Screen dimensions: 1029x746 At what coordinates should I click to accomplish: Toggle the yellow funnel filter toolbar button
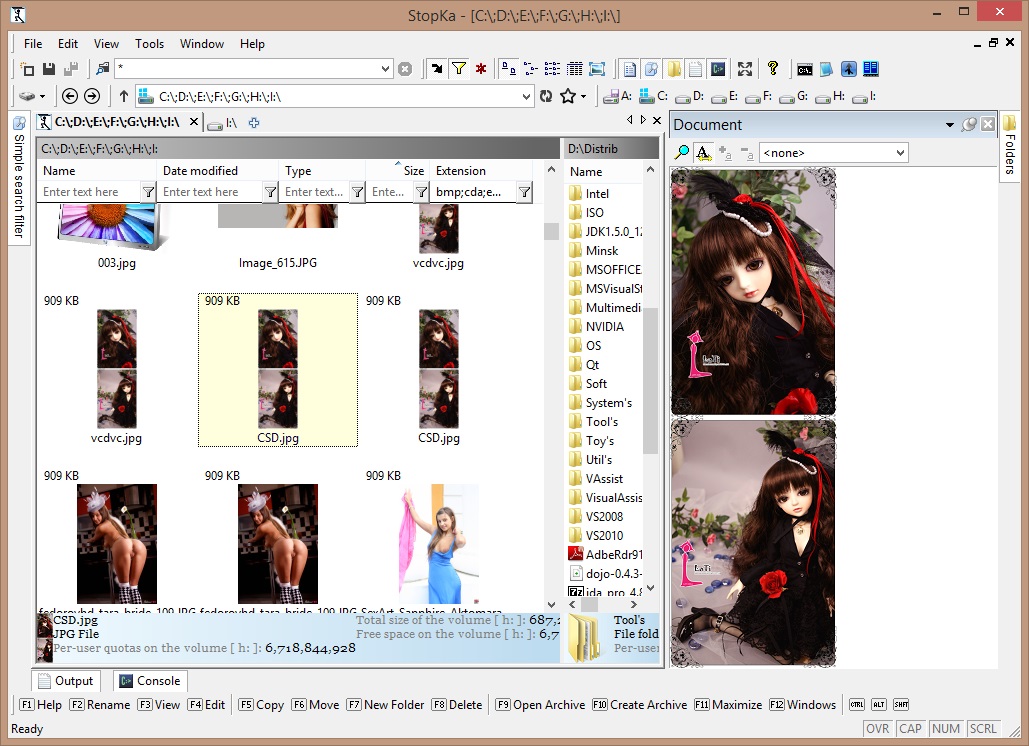point(459,68)
